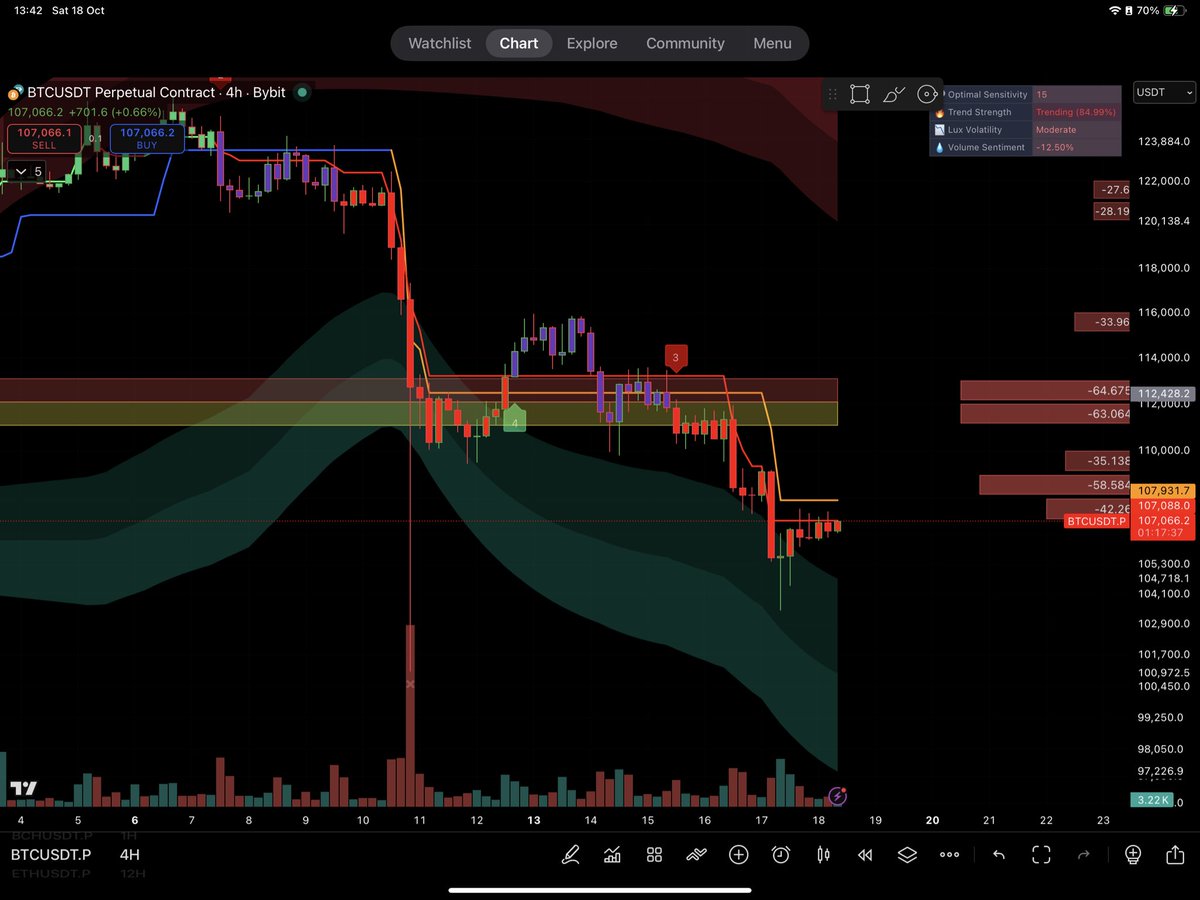Tap the Trend Strength dashboard row
Image resolution: width=1200 pixels, height=900 pixels.
(1027, 112)
